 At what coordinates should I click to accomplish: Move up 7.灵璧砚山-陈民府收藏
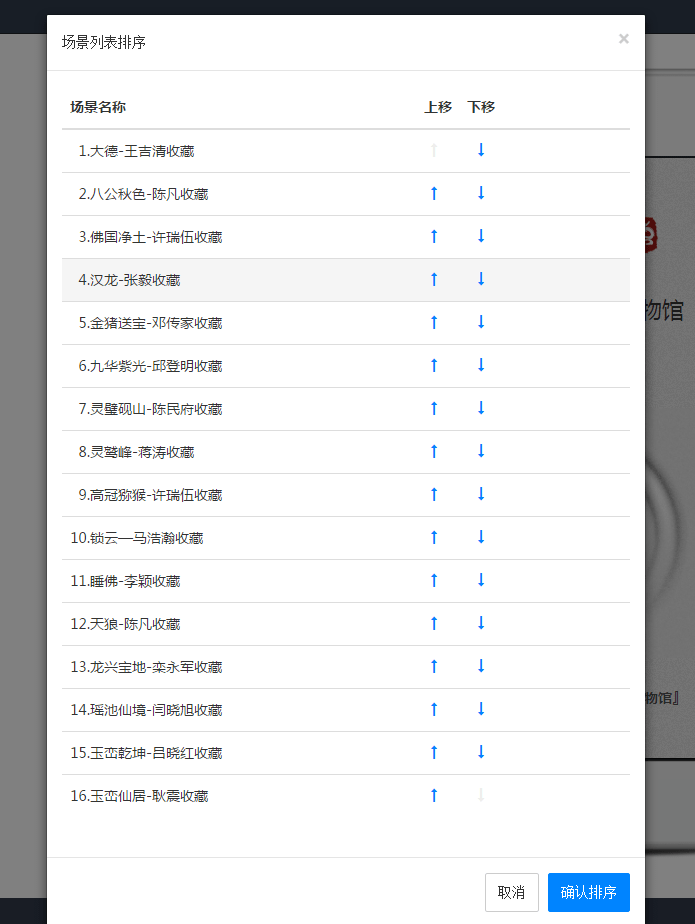[x=434, y=408]
